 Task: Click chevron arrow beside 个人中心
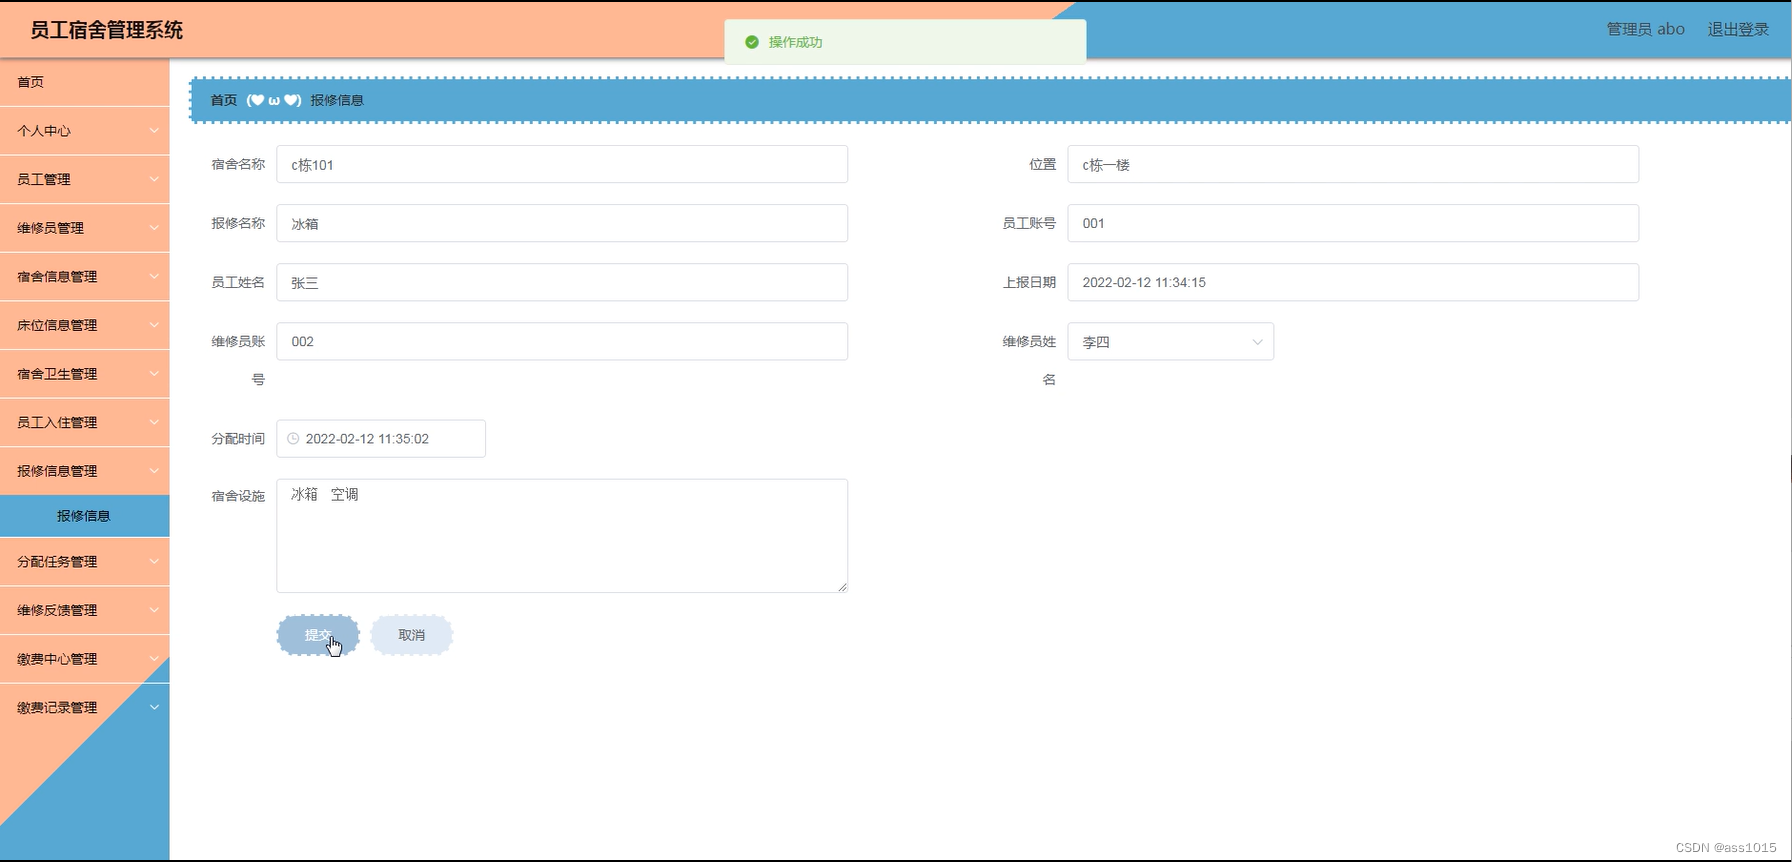(154, 131)
